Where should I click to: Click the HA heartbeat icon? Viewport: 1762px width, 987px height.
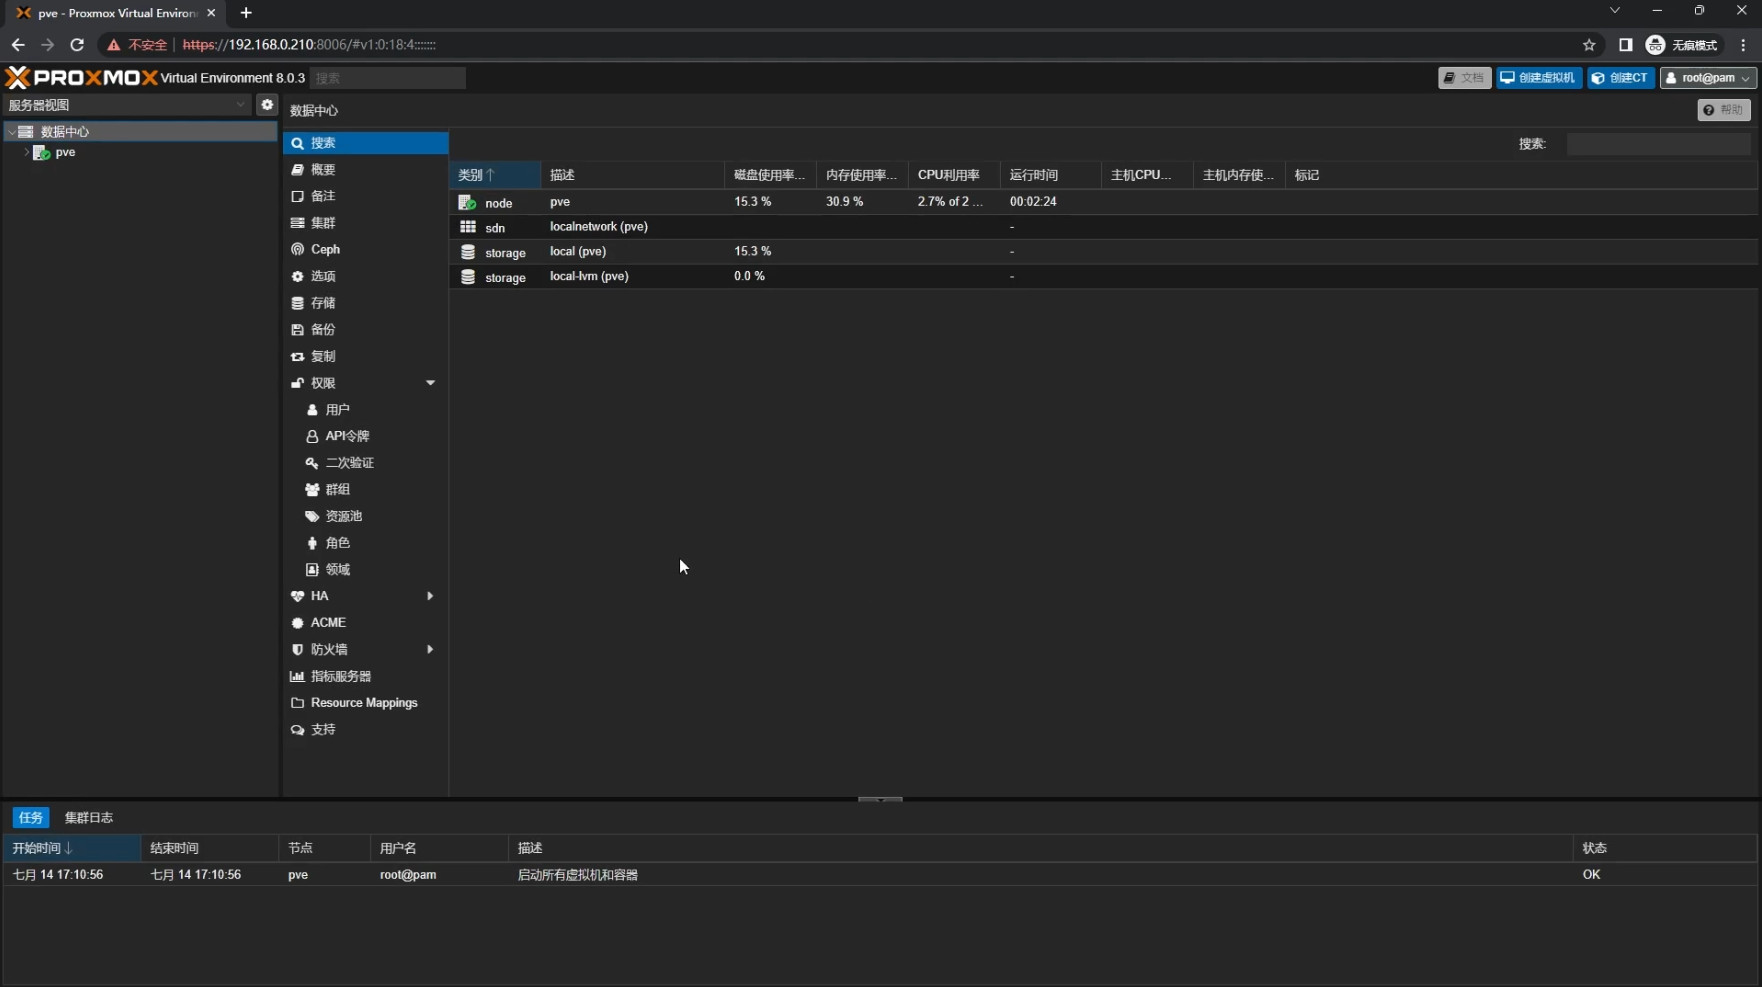297,596
